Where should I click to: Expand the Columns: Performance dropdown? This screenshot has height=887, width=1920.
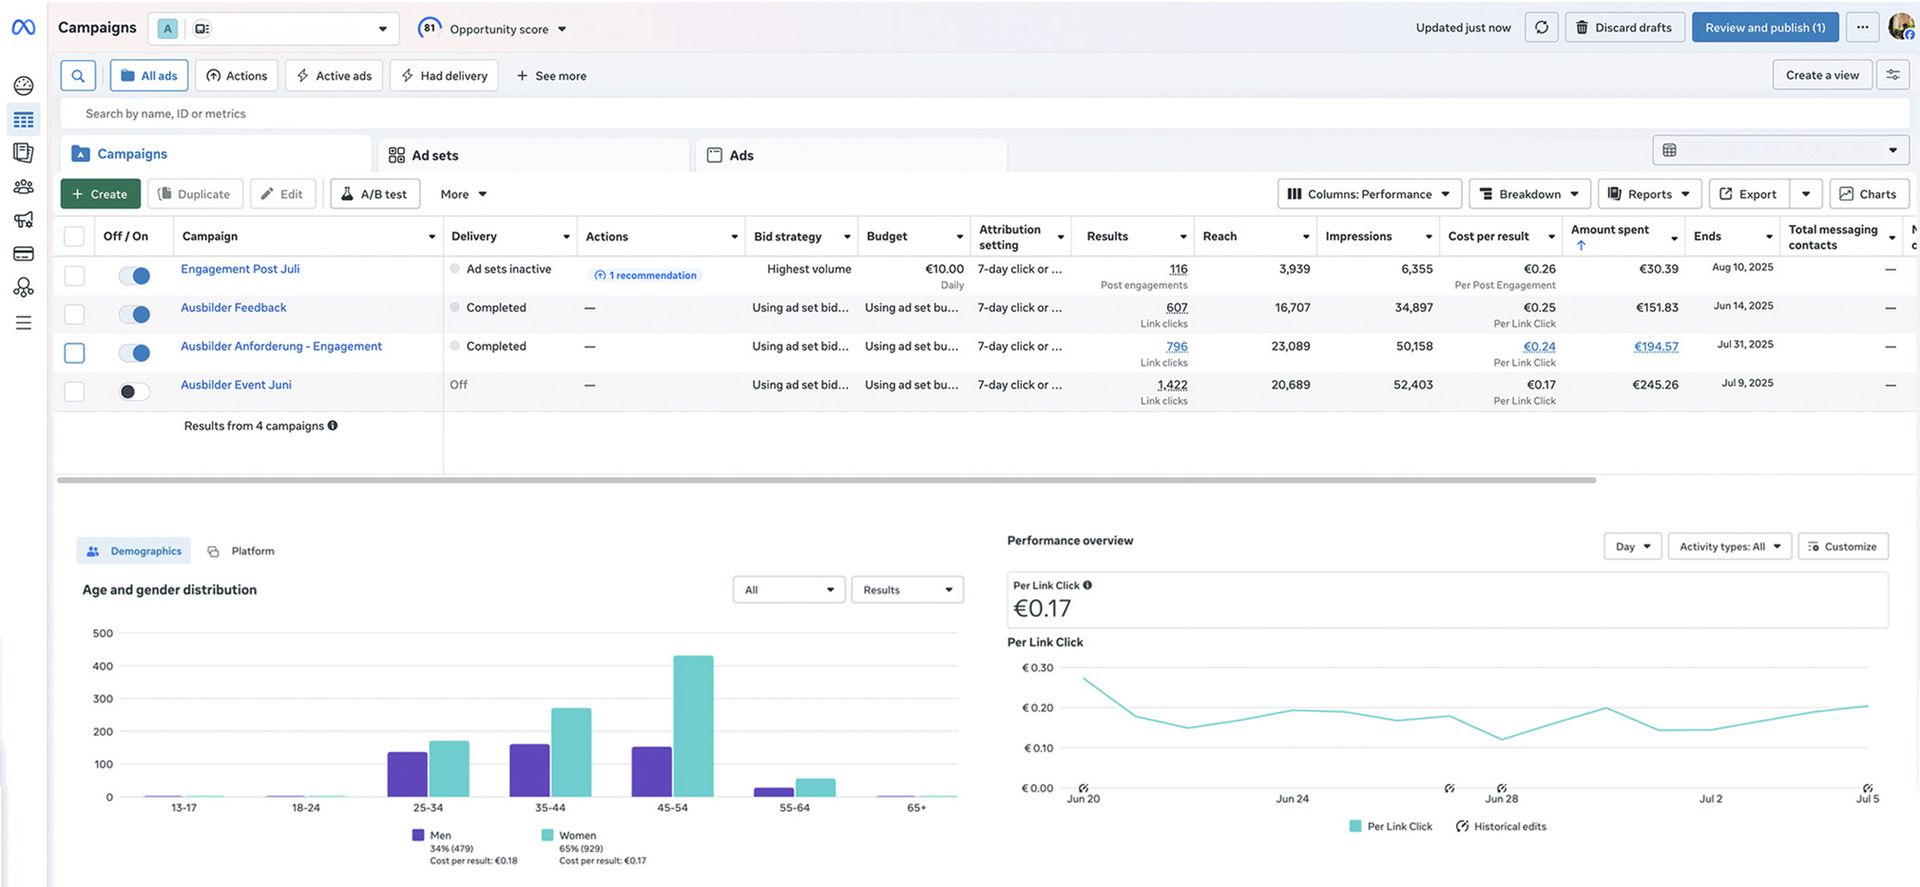(x=1369, y=194)
